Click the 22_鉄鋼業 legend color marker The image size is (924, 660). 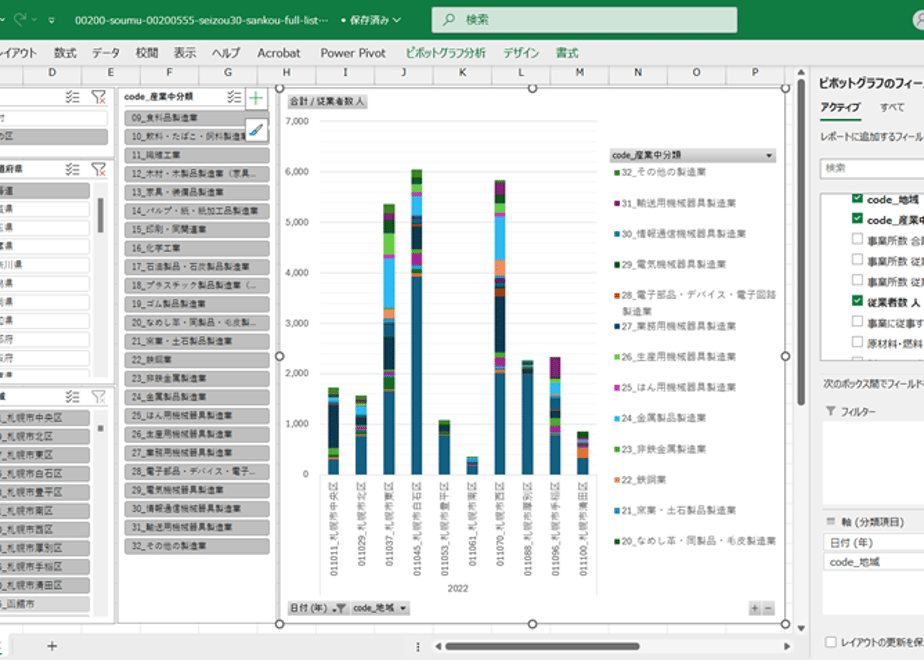click(617, 480)
